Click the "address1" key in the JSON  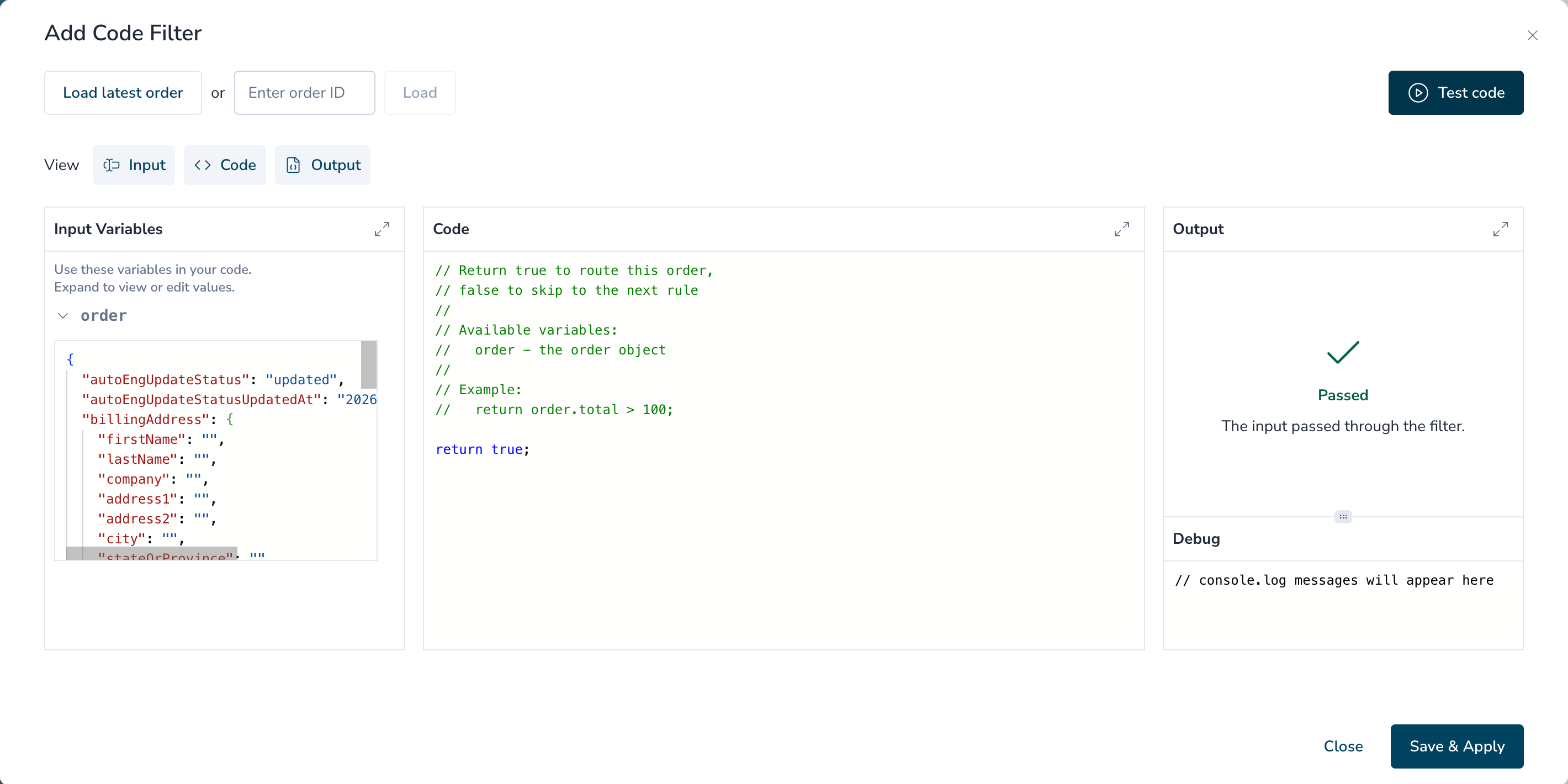point(138,499)
